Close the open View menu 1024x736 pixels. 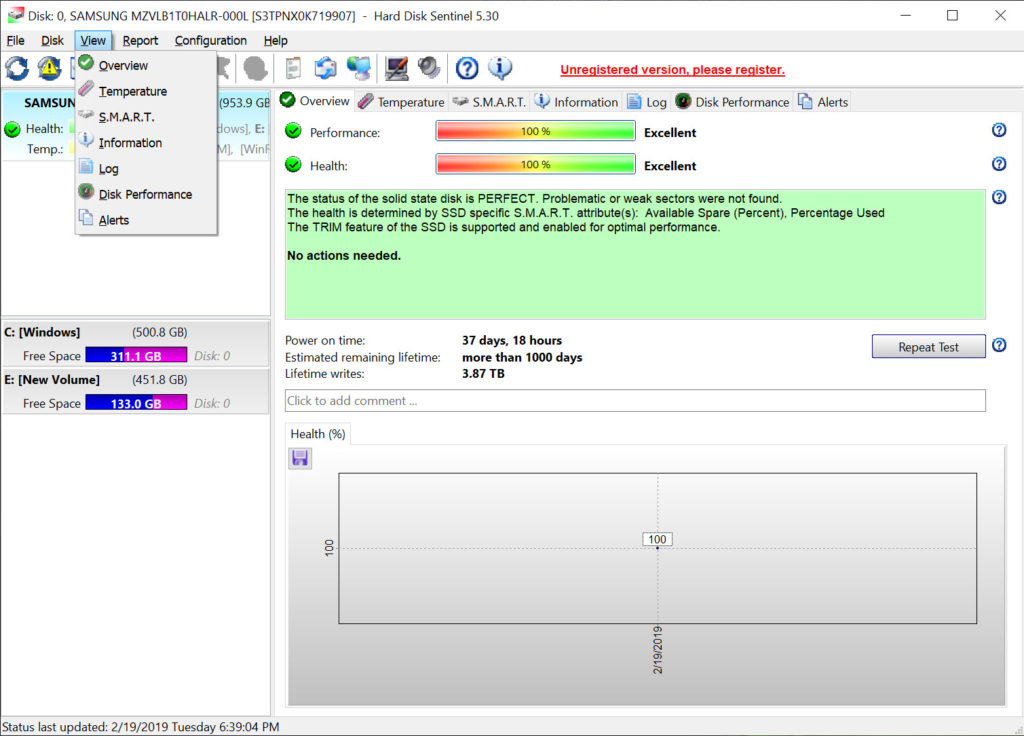(x=93, y=40)
